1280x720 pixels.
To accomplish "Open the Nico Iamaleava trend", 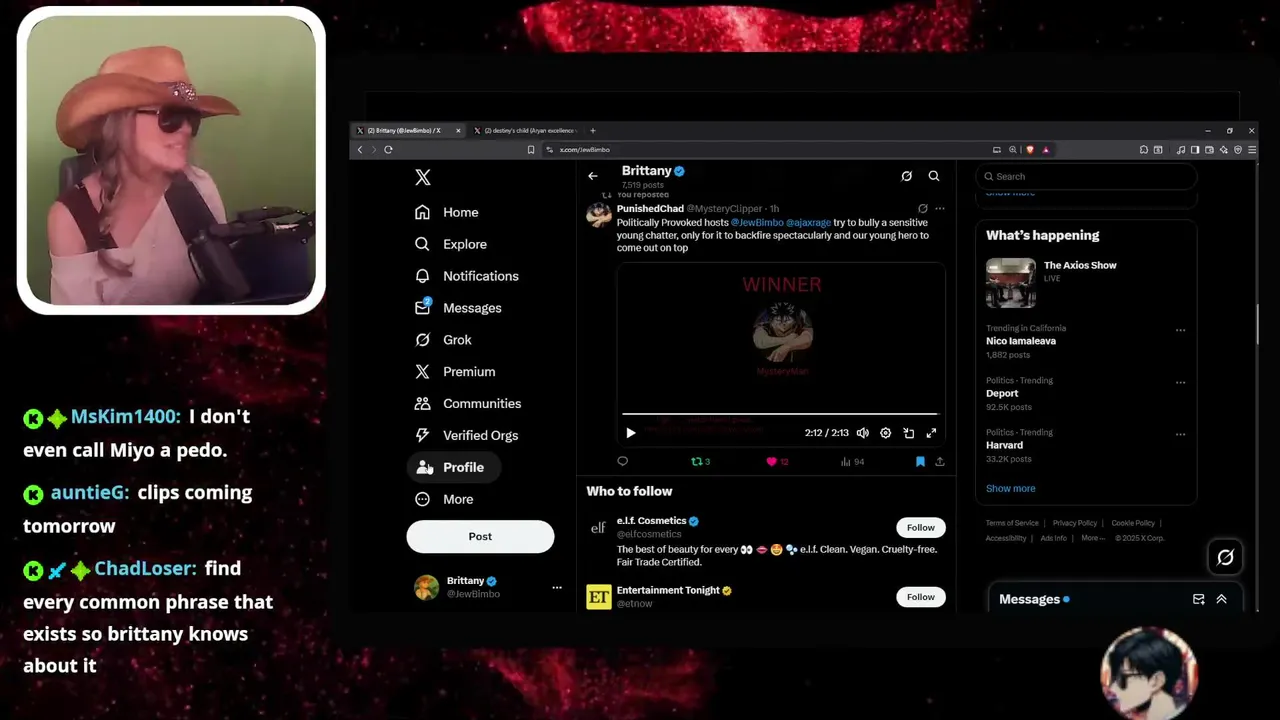I will pos(1021,341).
